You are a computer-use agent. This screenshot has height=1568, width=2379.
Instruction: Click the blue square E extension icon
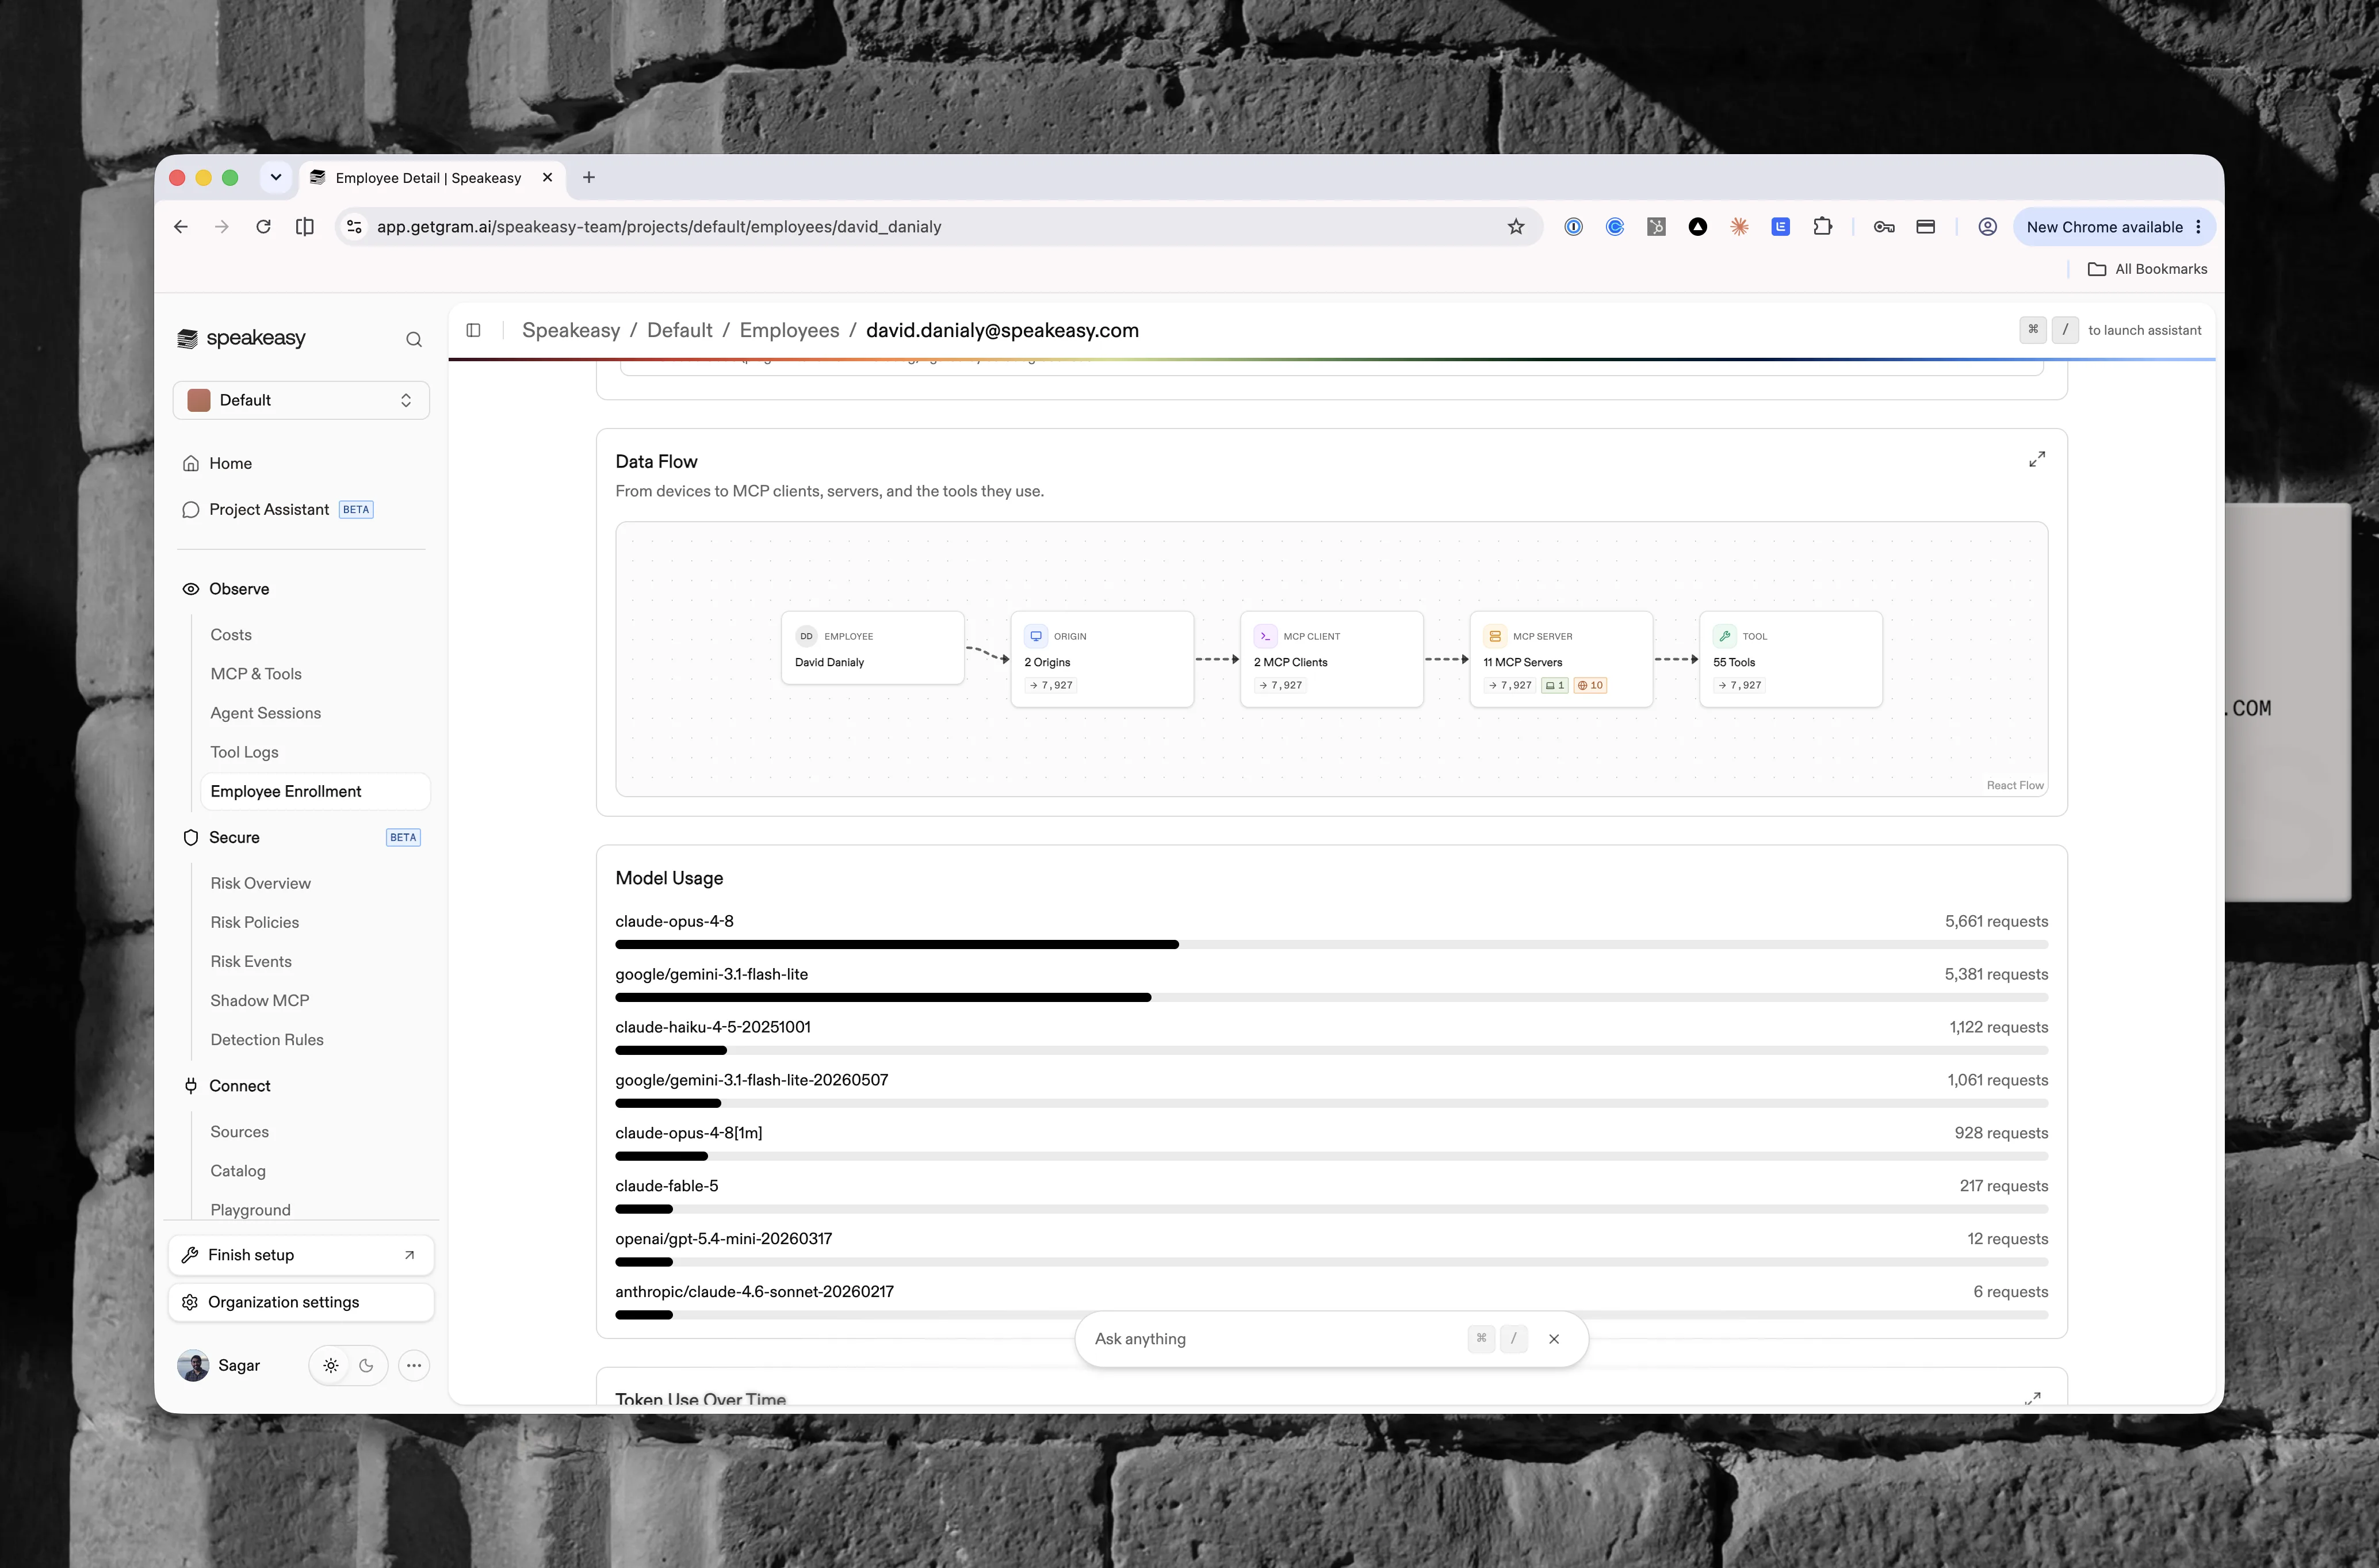point(1780,227)
